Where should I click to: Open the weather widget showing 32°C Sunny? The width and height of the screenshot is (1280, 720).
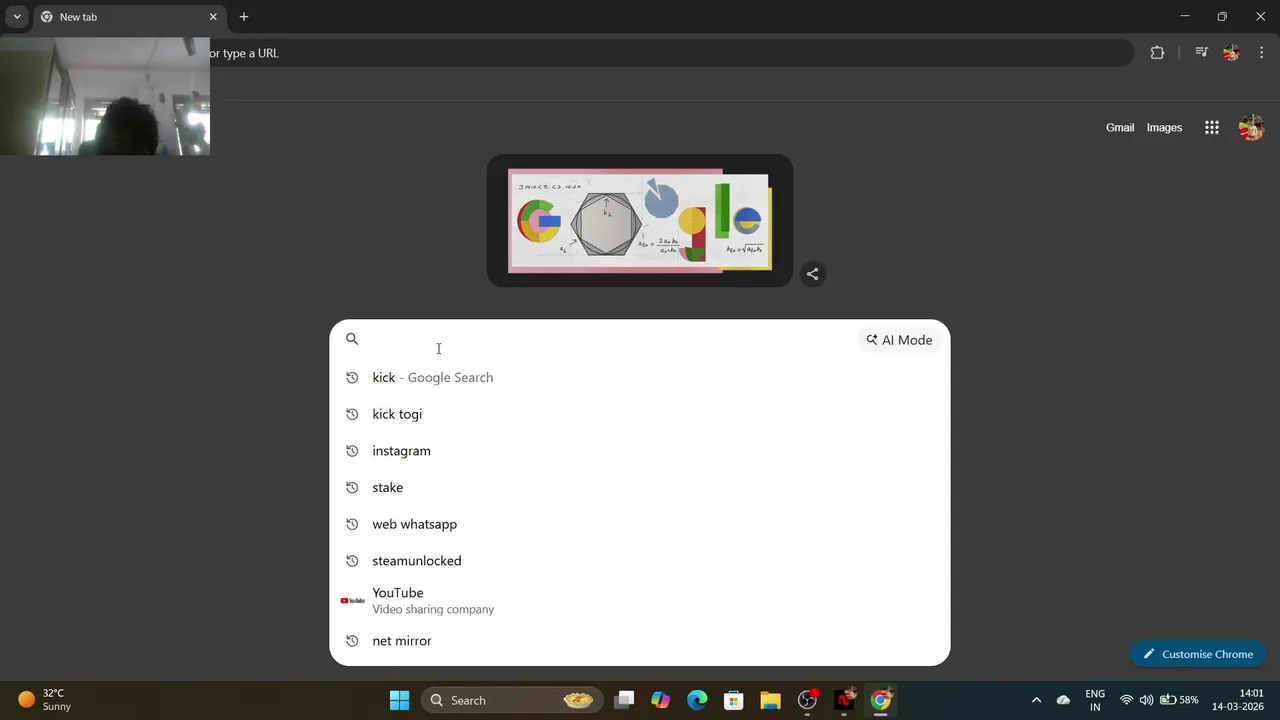[x=45, y=699]
